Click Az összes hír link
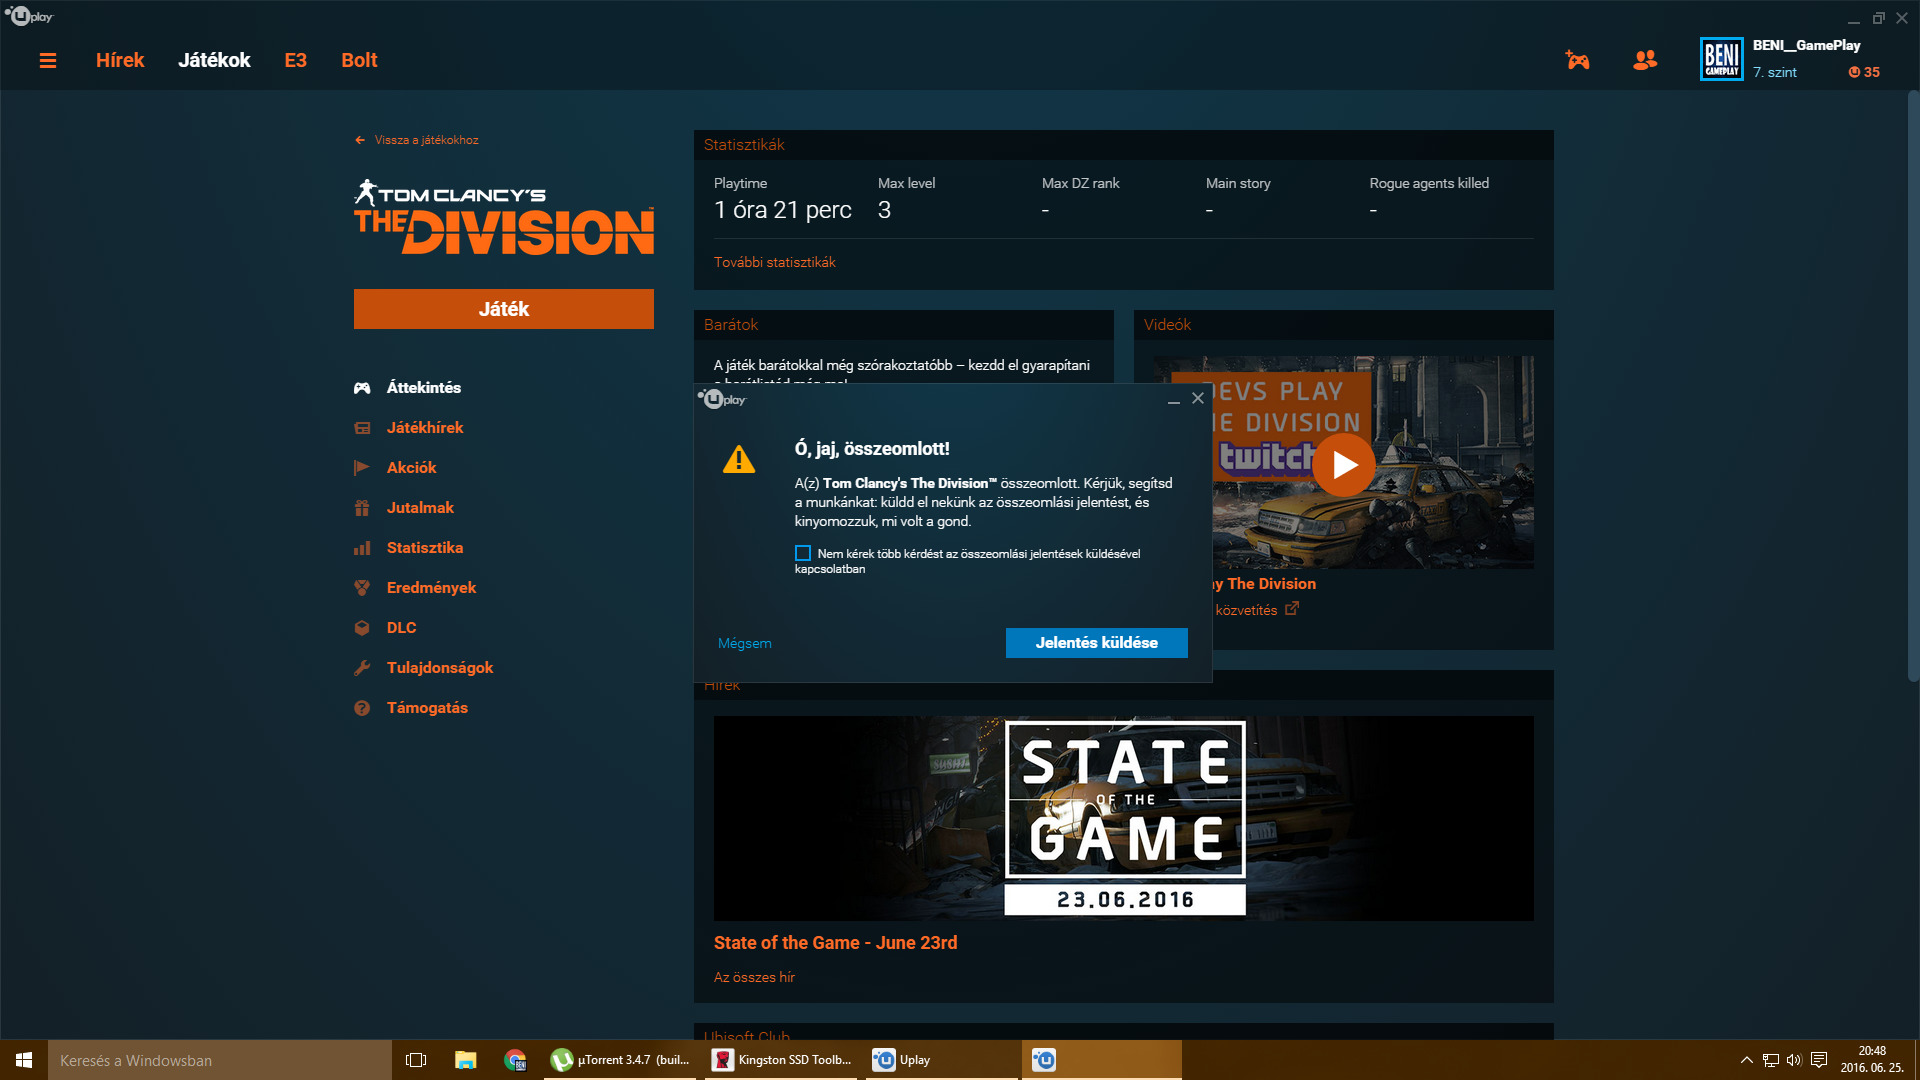The image size is (1920, 1080). click(x=754, y=977)
